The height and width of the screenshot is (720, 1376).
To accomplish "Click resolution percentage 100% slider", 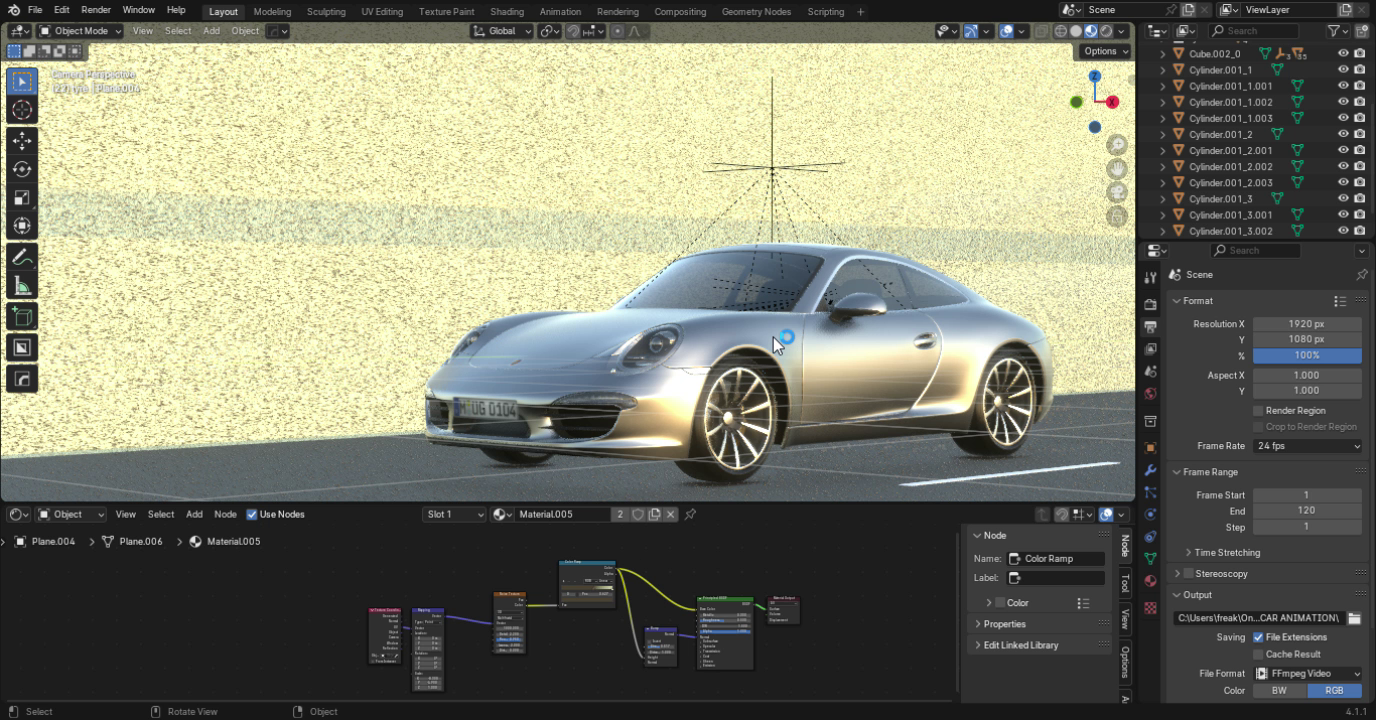I will [x=1307, y=355].
